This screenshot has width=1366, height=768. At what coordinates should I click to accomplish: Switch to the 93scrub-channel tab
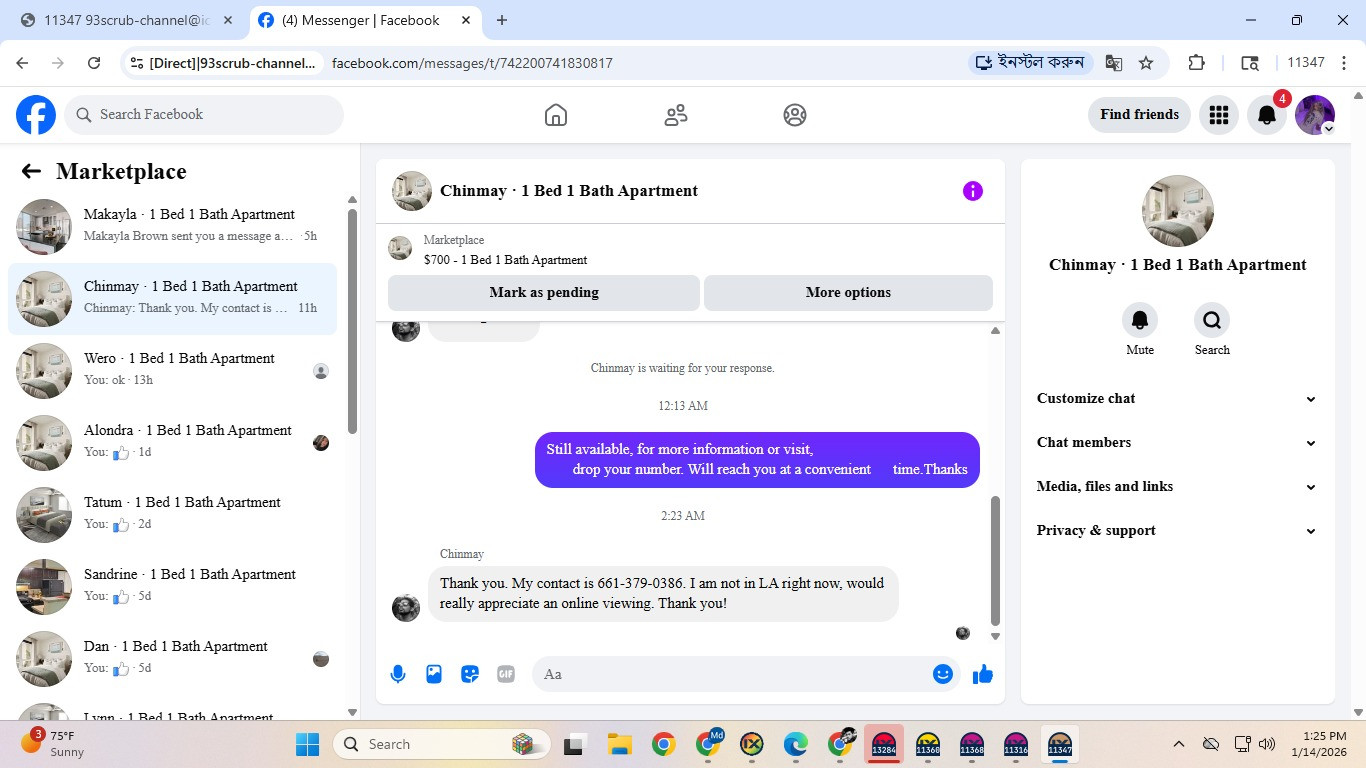126,20
